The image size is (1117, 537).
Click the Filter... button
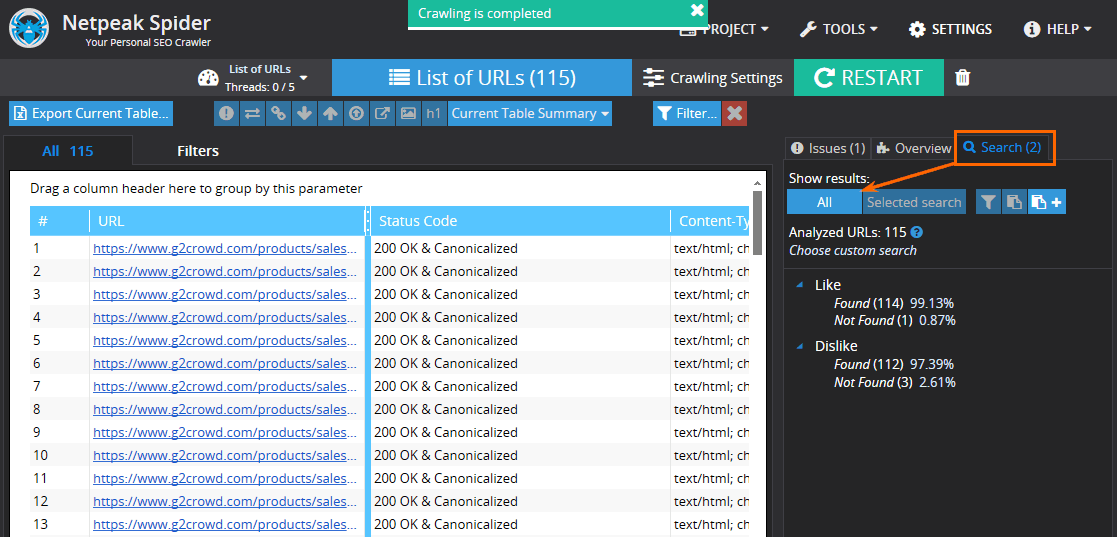(687, 113)
